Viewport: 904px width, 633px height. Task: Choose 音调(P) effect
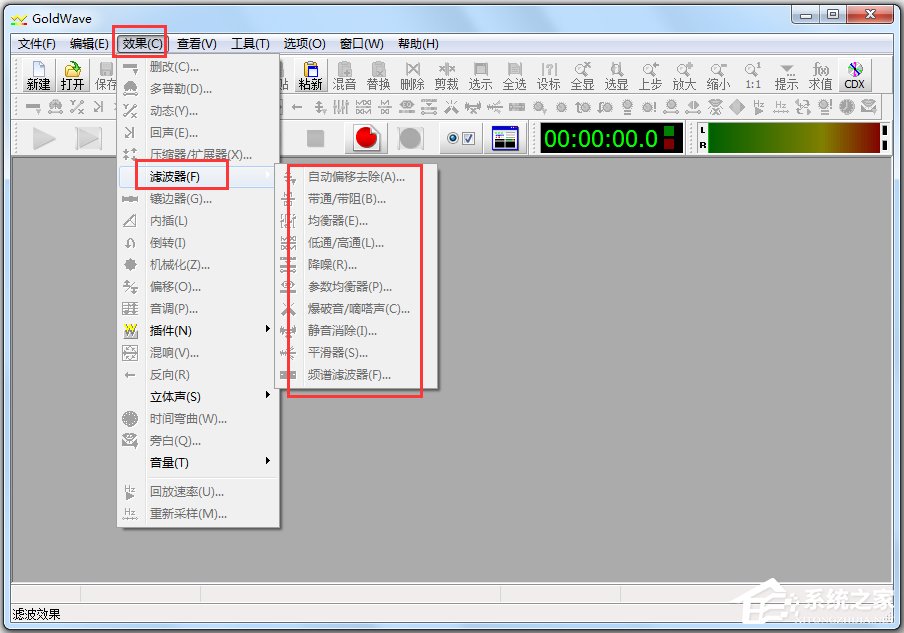(197, 308)
